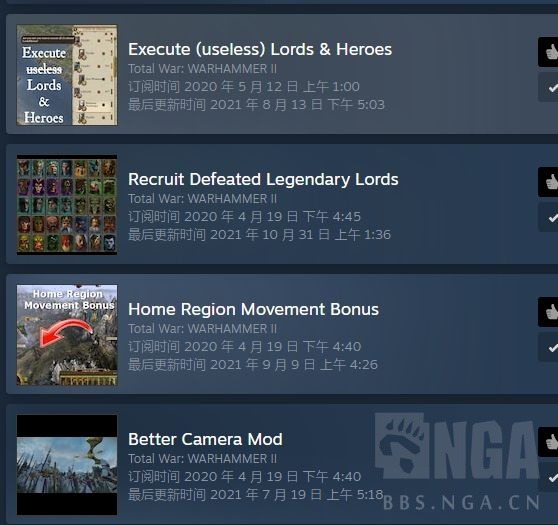Thumbs up Recruit Defeated Legendary Lords
The height and width of the screenshot is (525, 558).
tap(548, 182)
